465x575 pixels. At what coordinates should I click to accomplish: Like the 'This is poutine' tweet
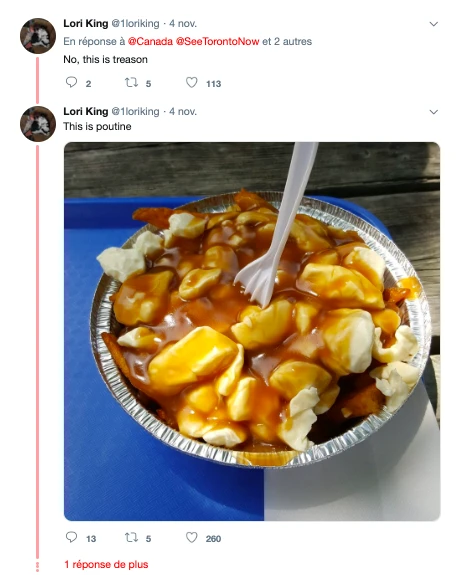coord(191,538)
